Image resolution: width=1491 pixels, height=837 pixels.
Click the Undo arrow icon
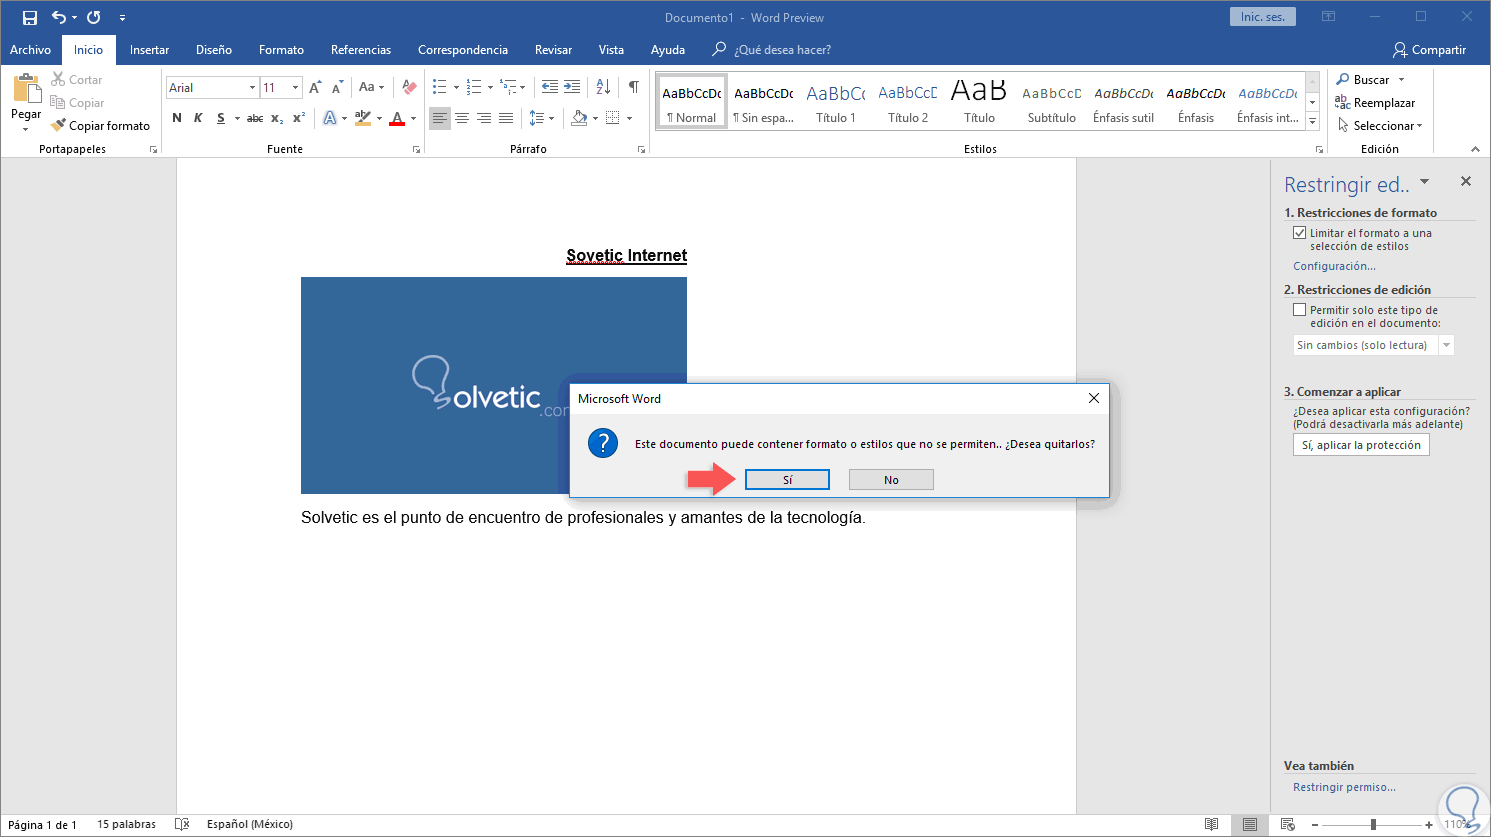coord(59,18)
